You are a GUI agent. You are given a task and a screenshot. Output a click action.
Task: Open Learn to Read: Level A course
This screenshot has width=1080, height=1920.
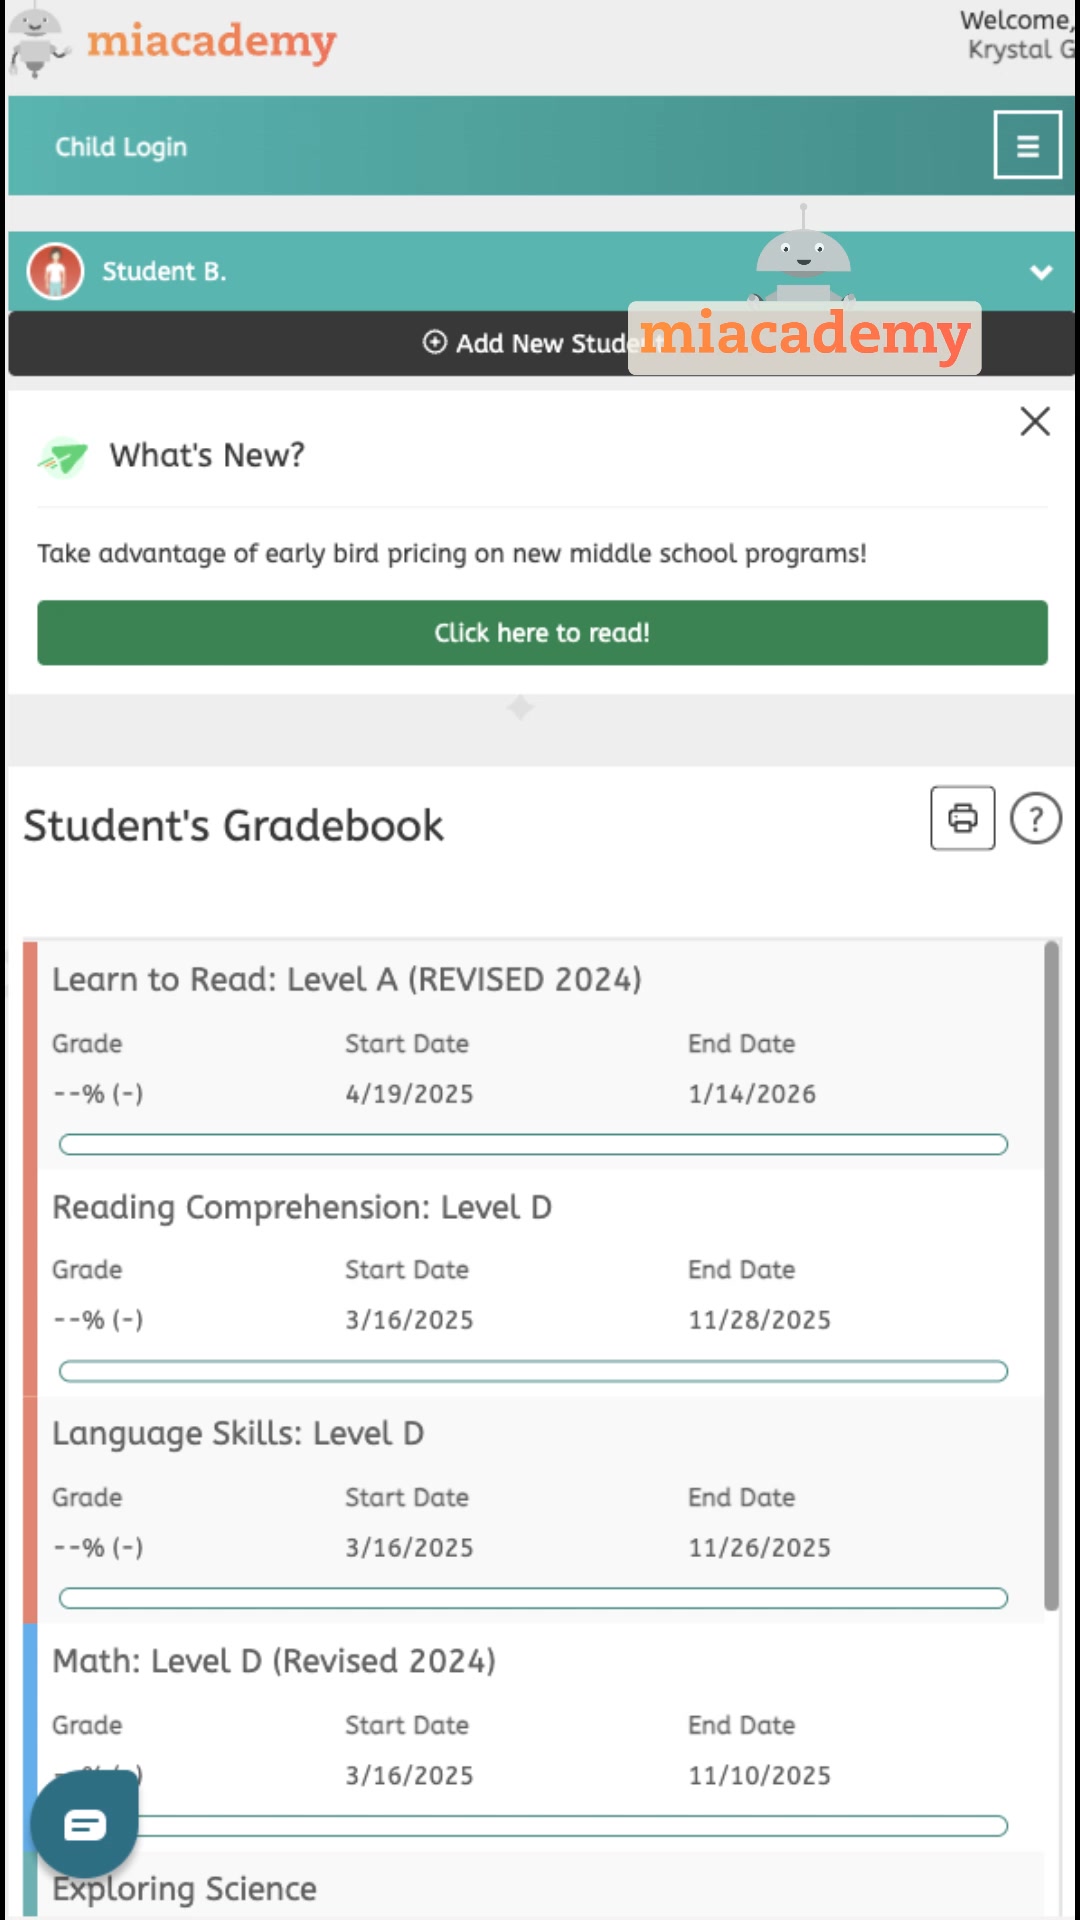(x=347, y=979)
